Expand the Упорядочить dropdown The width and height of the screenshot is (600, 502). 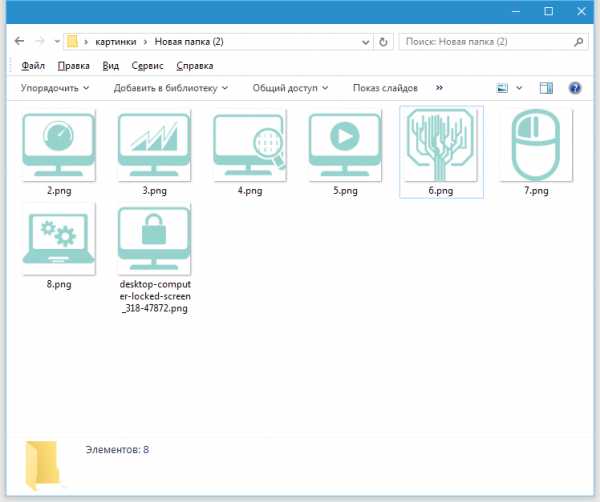(54, 88)
